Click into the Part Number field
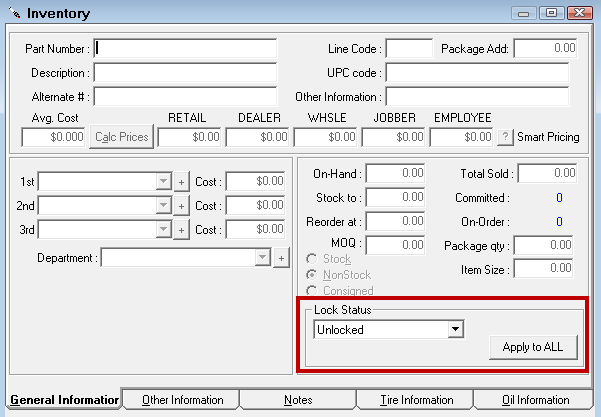This screenshot has width=601, height=417. (185, 48)
